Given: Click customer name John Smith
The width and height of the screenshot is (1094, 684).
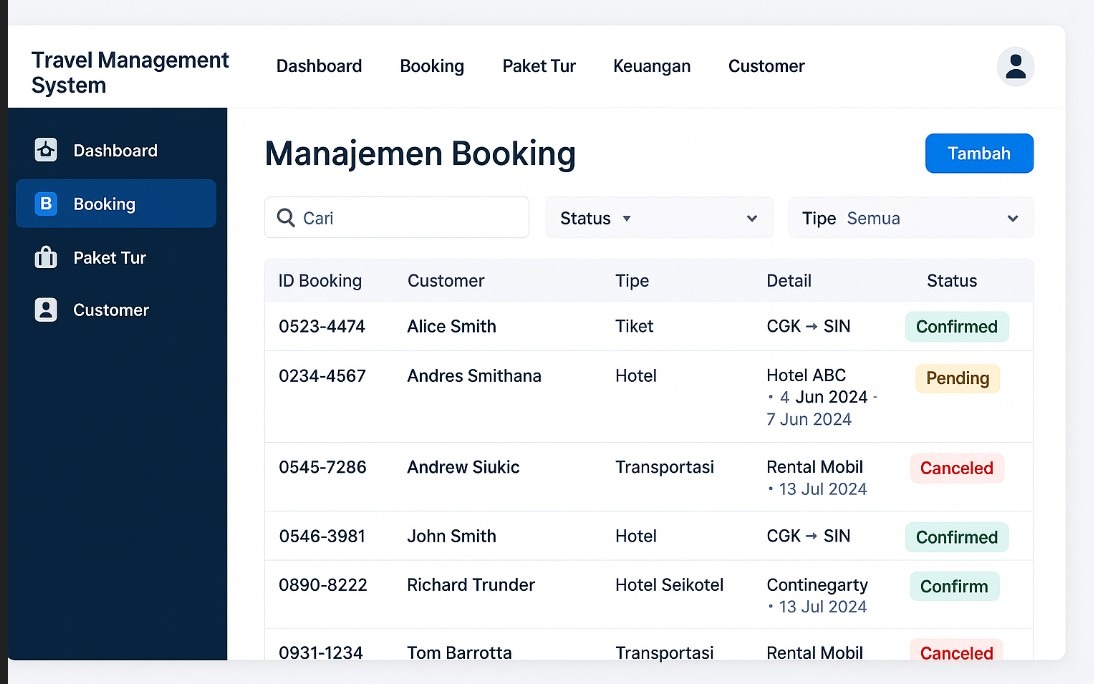Looking at the screenshot, I should pos(451,536).
